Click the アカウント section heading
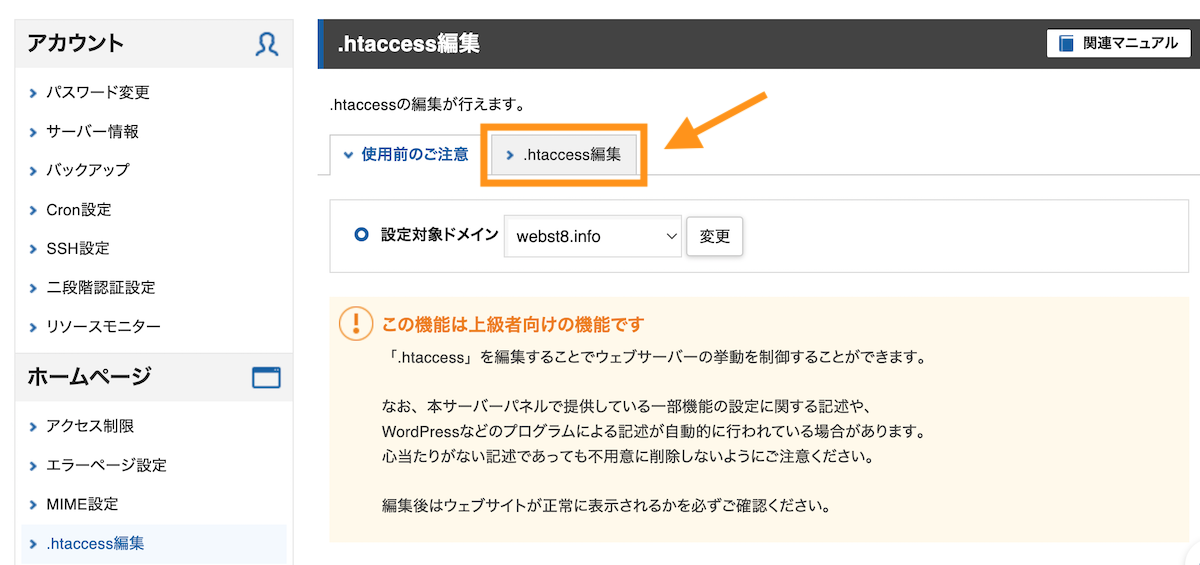The image size is (1200, 565). tap(76, 43)
